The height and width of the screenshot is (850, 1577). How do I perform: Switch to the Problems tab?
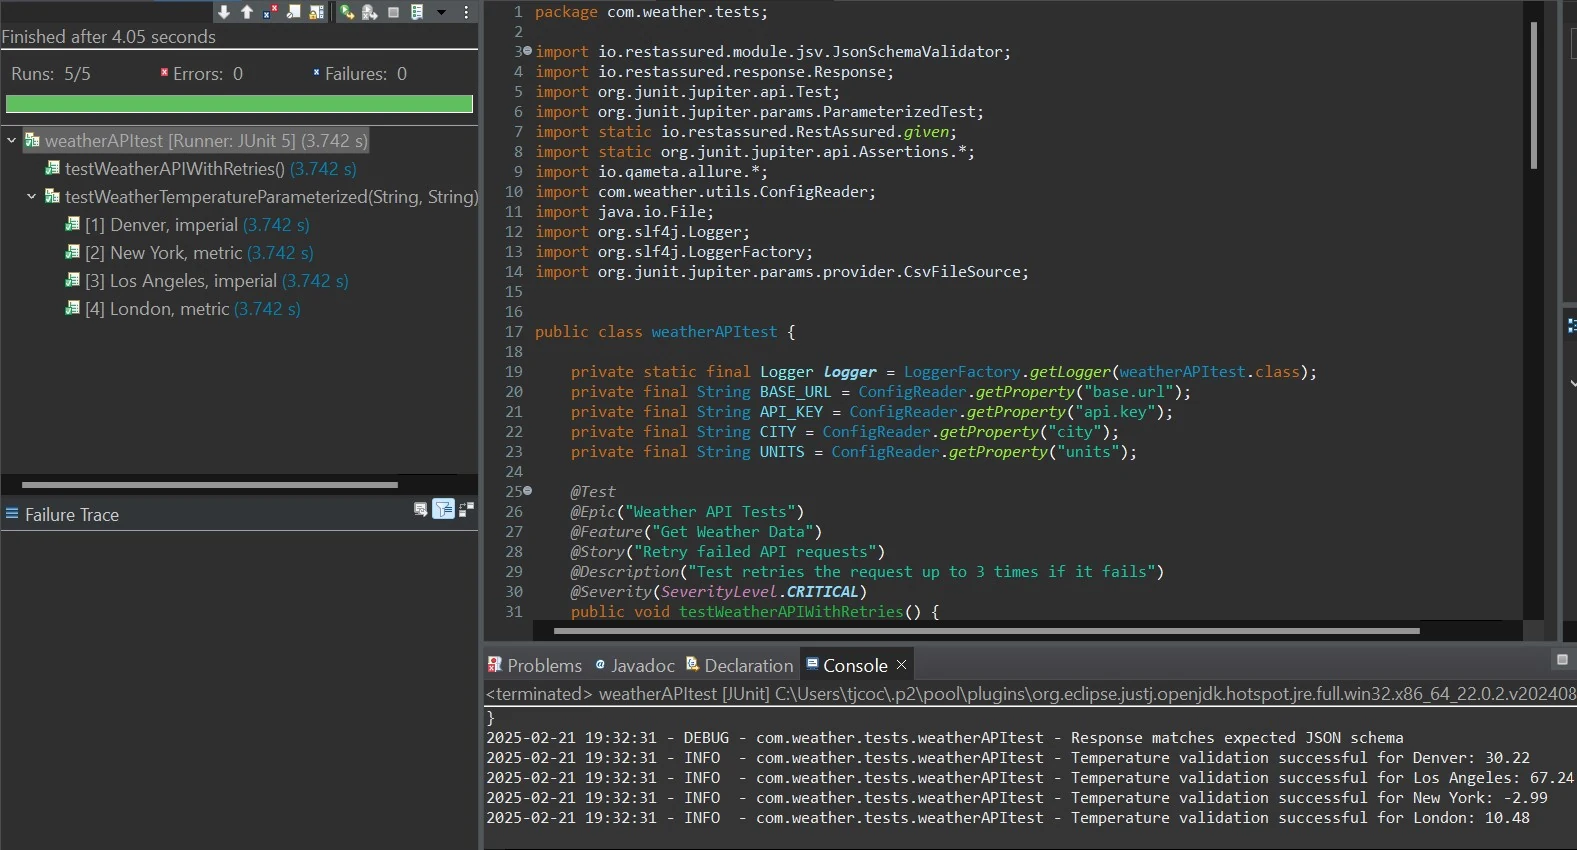535,666
